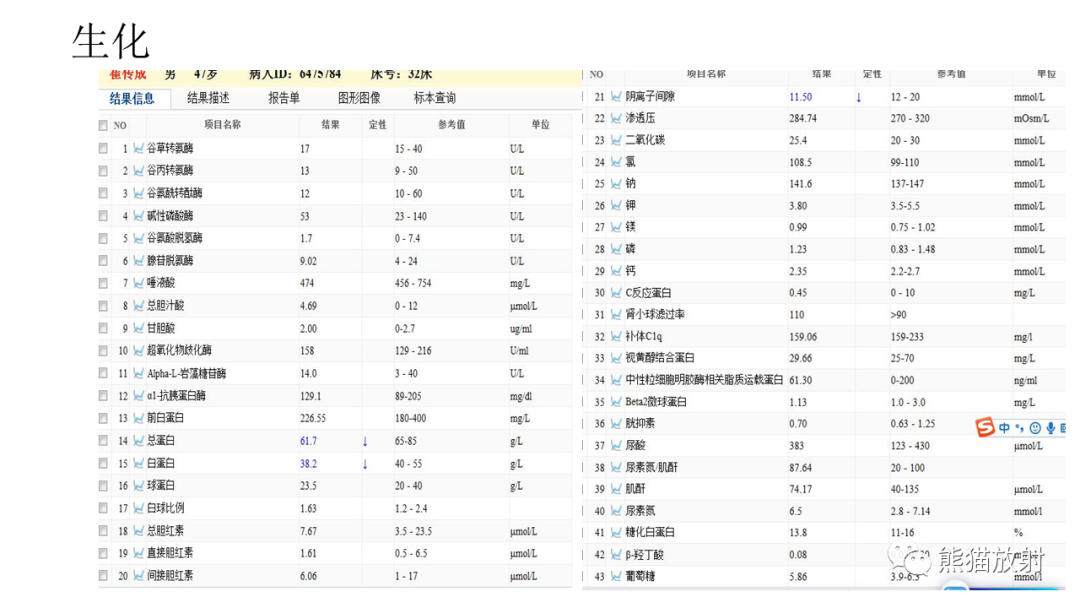Click the 284.74 渗透压 result cell
This screenshot has height=608, width=1080.
pyautogui.click(x=802, y=118)
